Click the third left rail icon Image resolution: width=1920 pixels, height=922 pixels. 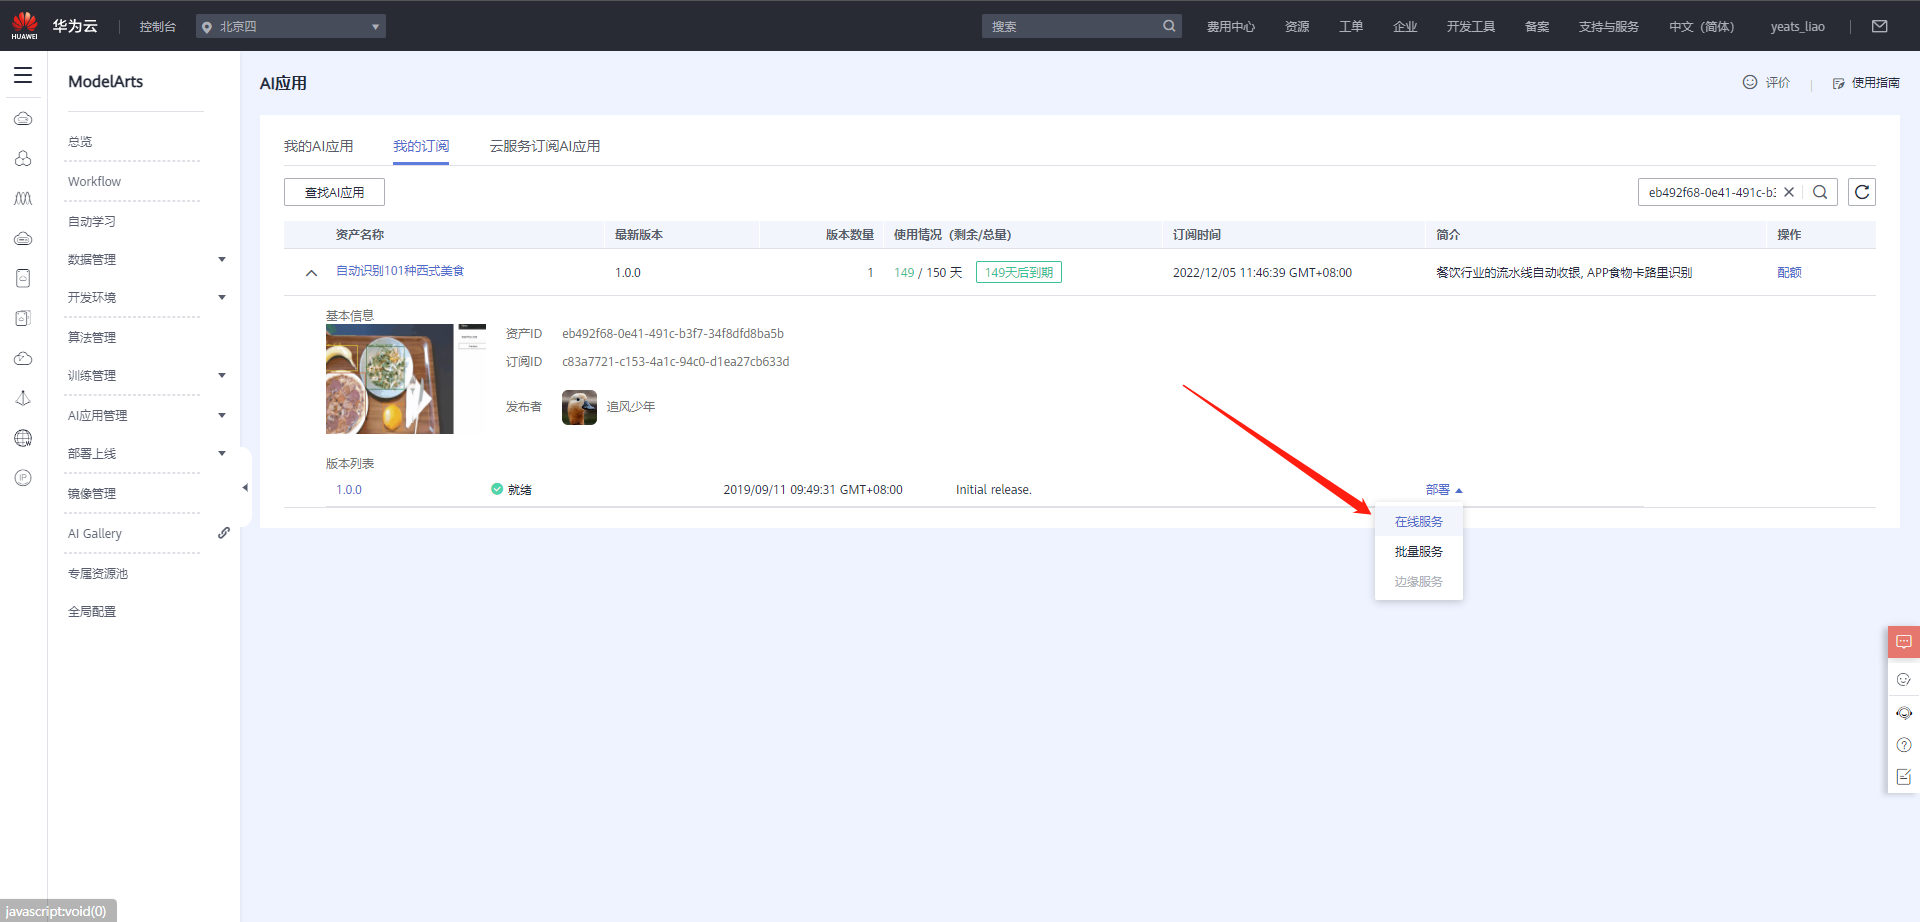coord(23,199)
